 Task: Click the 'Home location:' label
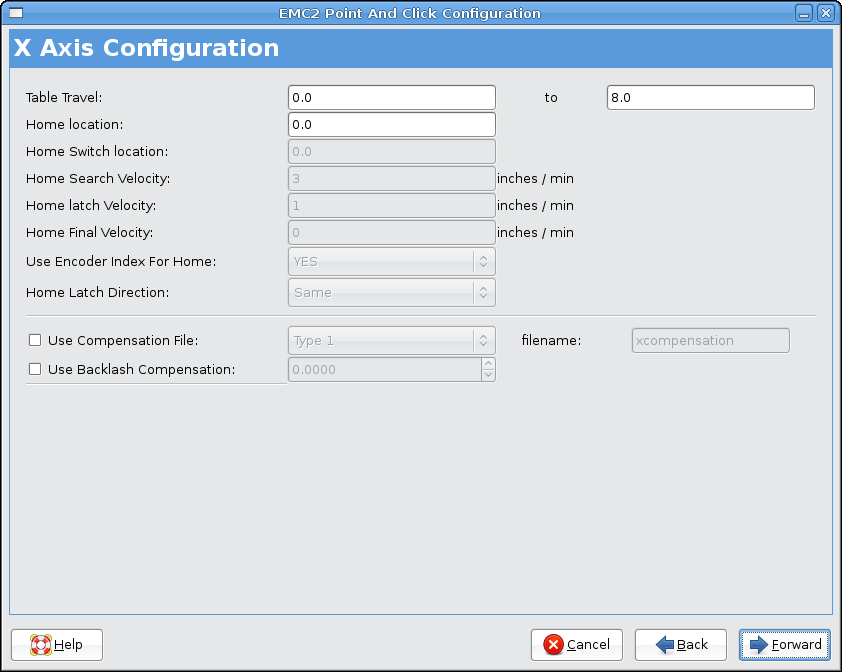[75, 125]
